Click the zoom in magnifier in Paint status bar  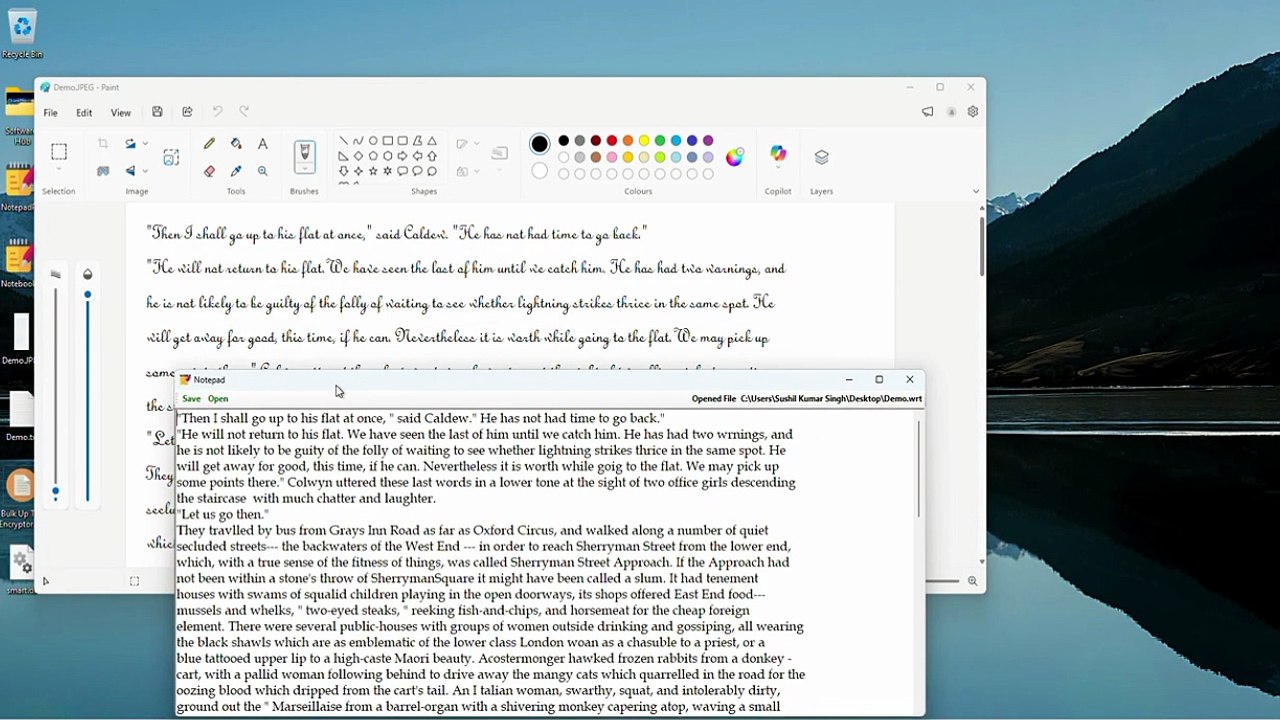(972, 581)
